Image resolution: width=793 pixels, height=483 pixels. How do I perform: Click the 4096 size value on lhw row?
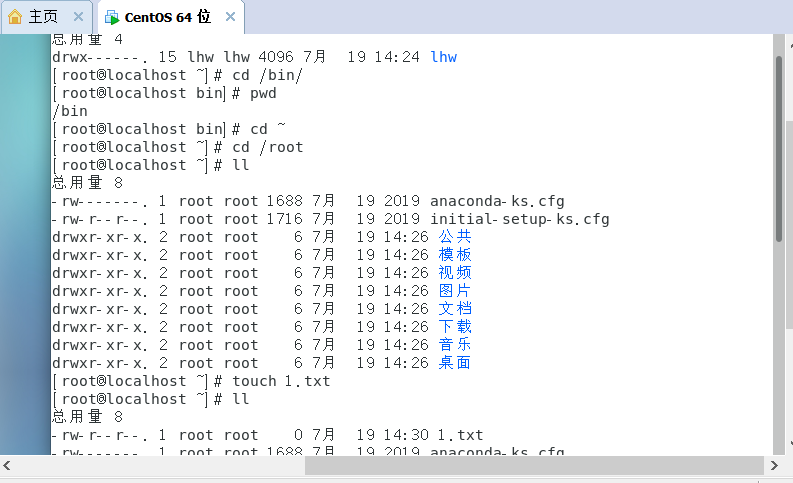(x=276, y=57)
